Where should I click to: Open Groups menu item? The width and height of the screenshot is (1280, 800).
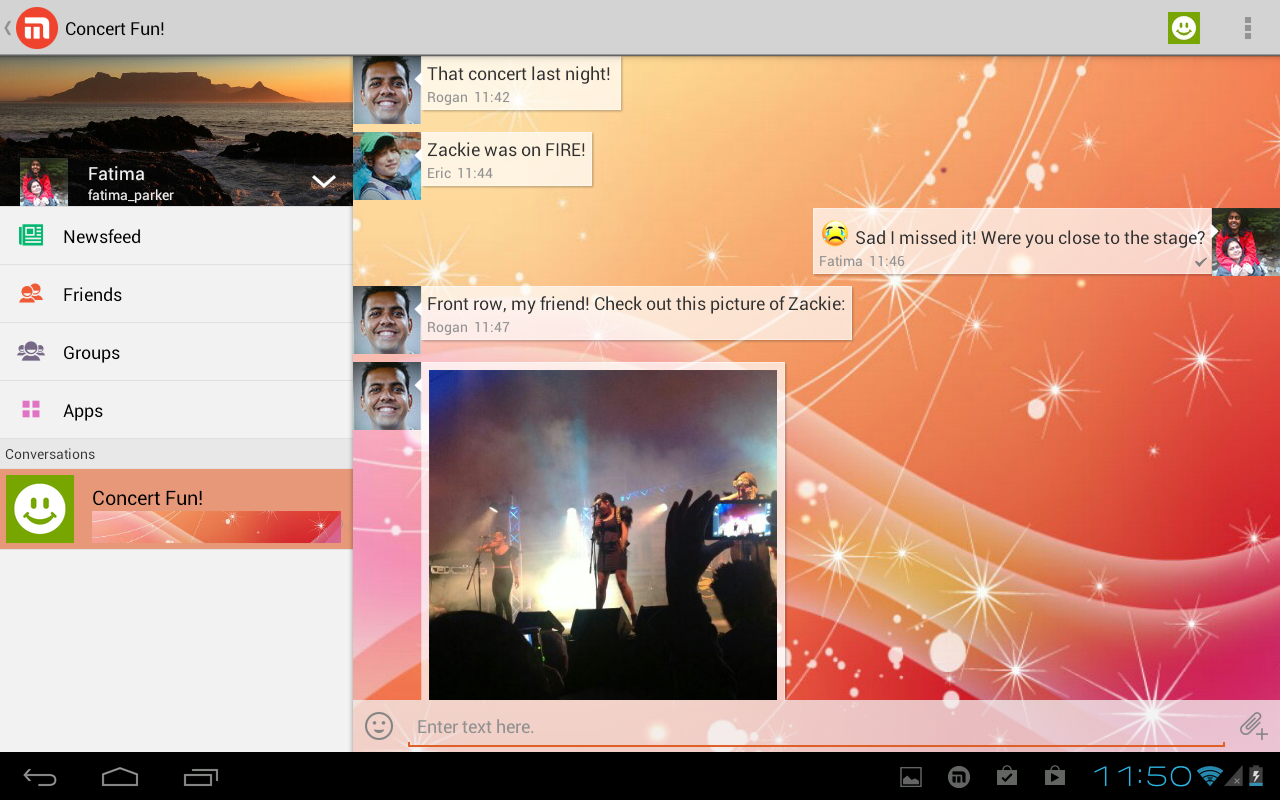176,352
